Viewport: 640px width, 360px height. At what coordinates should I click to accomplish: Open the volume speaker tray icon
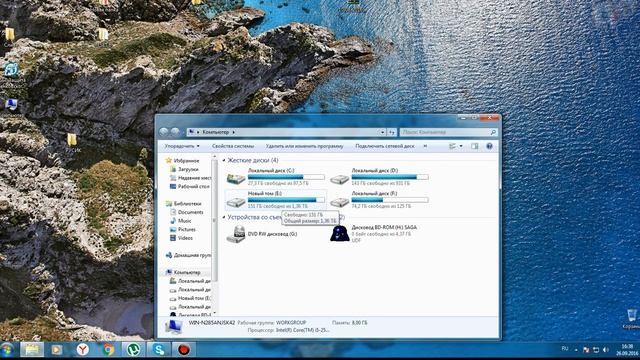(606, 350)
